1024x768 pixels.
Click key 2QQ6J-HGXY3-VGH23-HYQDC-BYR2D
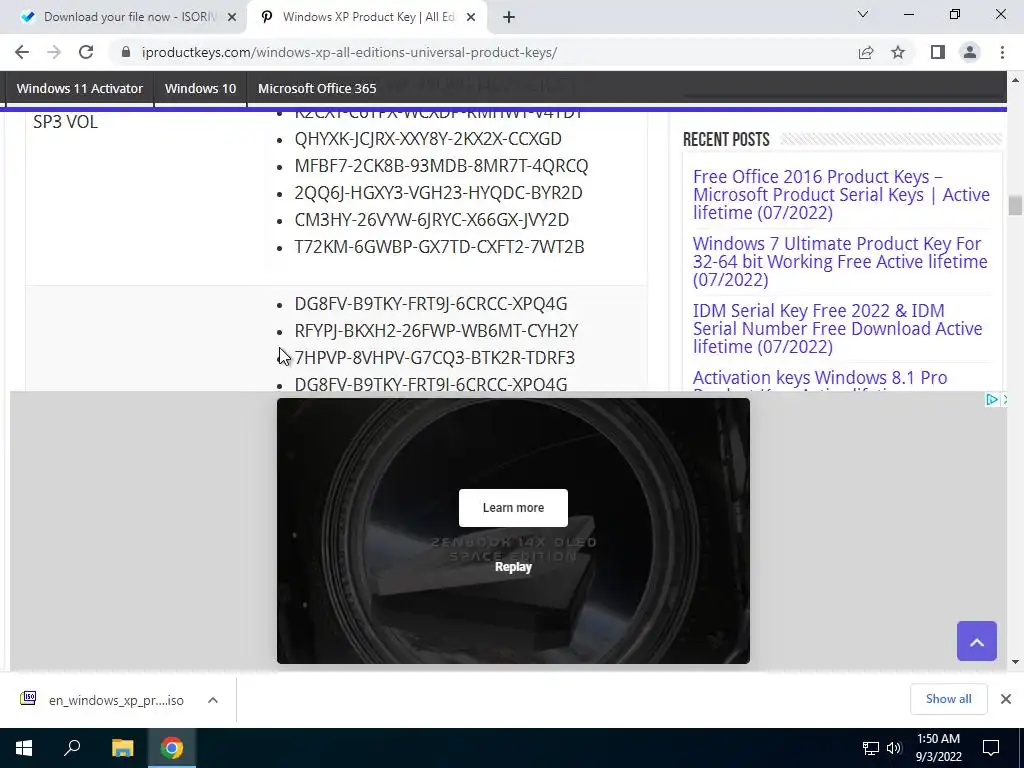tap(438, 193)
